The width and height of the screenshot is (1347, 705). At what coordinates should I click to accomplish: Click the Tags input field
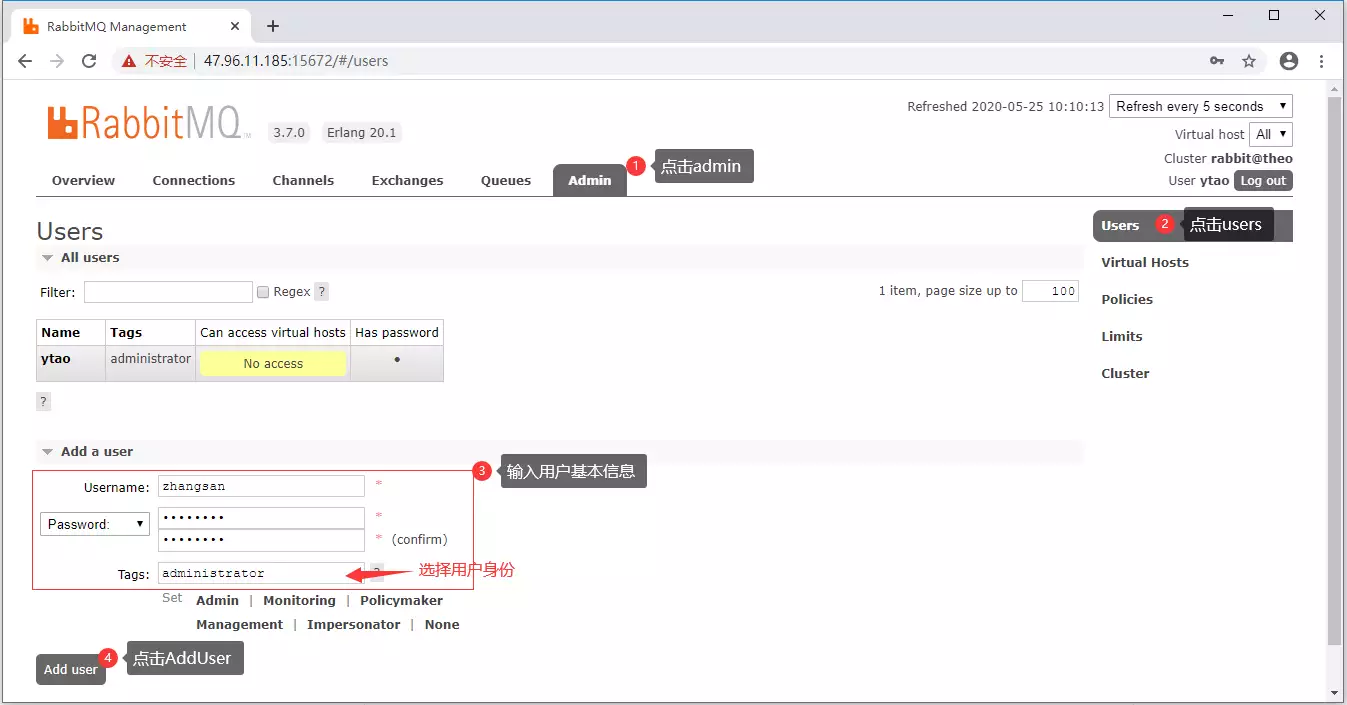261,573
